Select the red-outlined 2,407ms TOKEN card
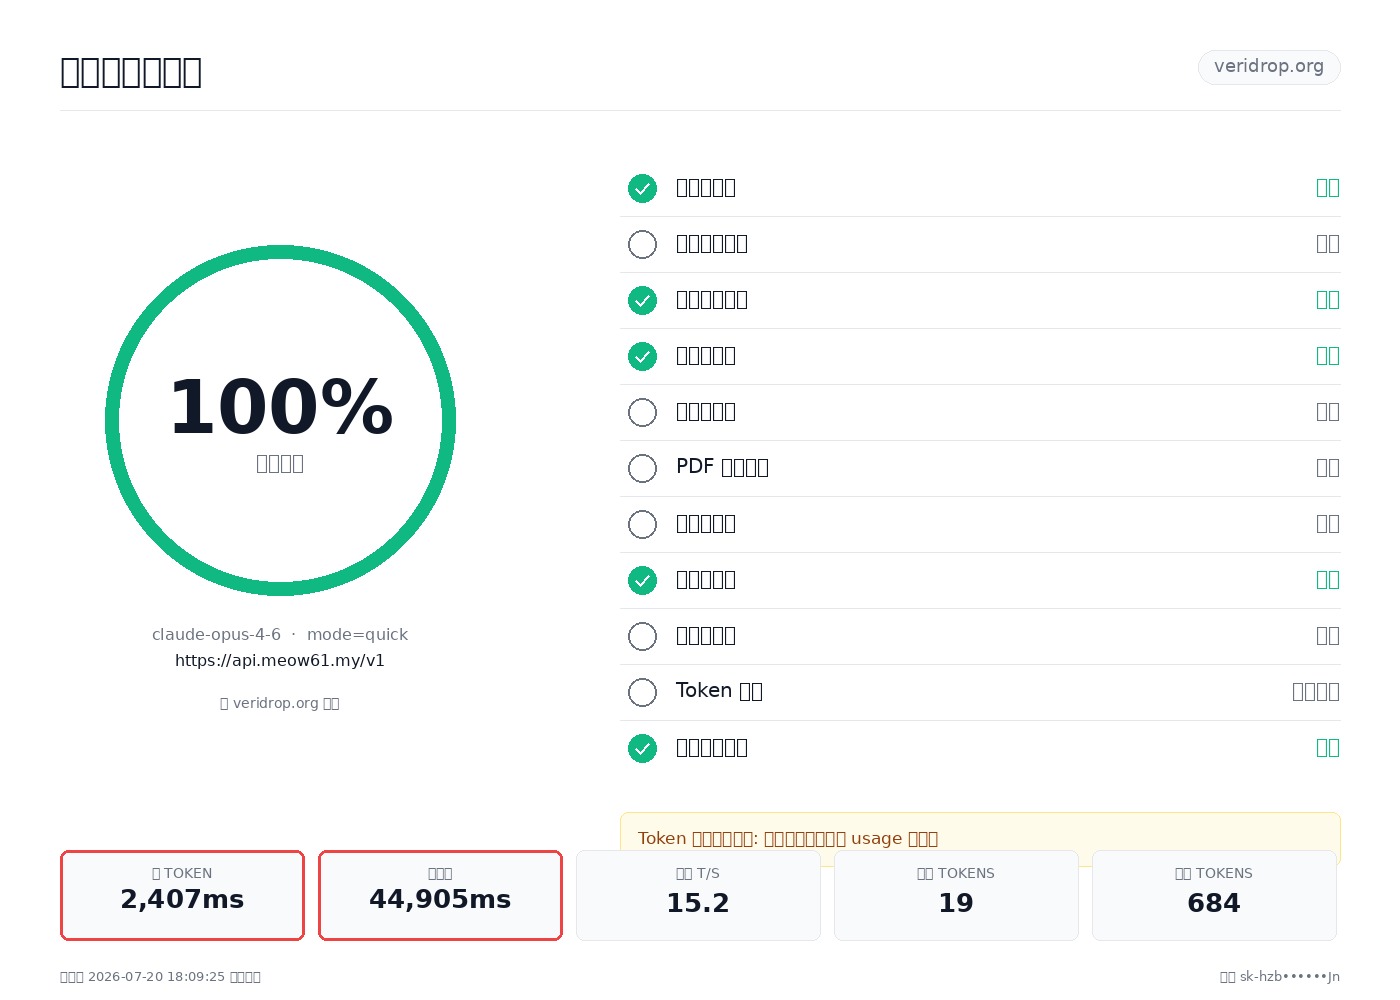1400x1000 pixels. point(182,895)
